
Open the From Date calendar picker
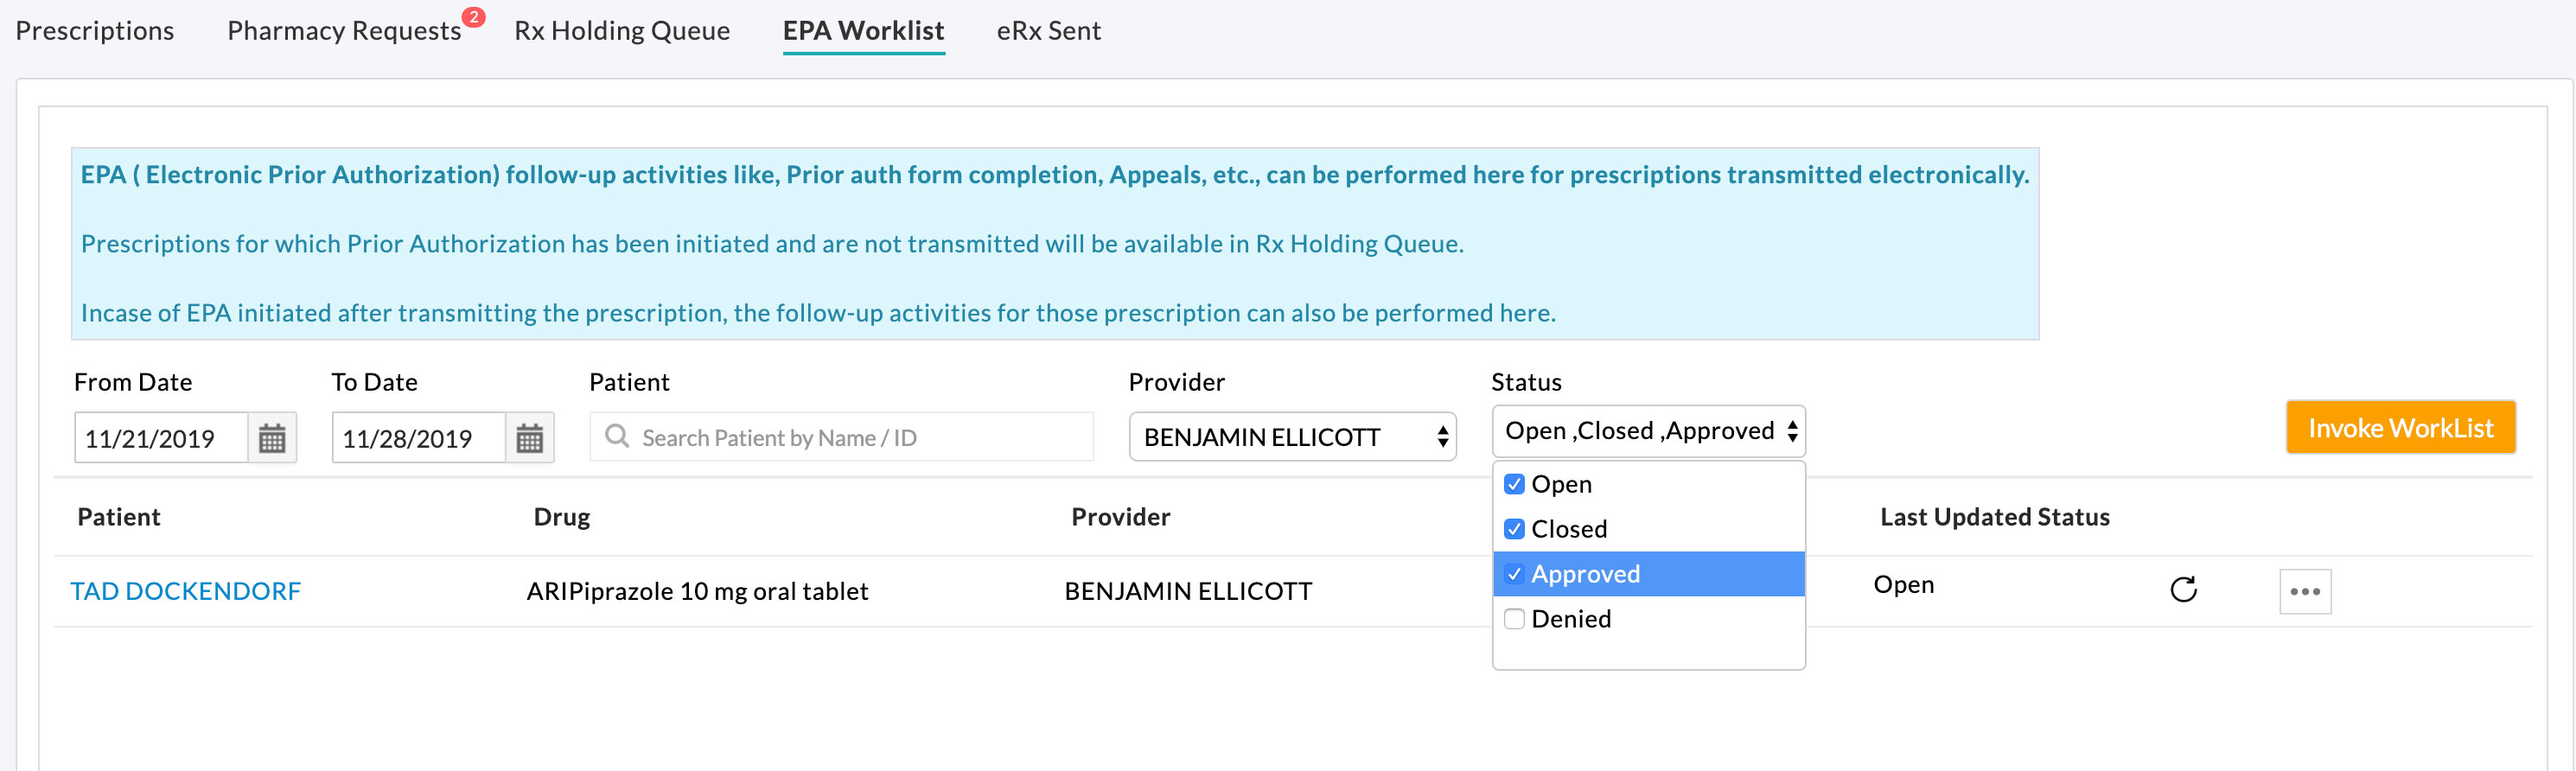coord(272,438)
